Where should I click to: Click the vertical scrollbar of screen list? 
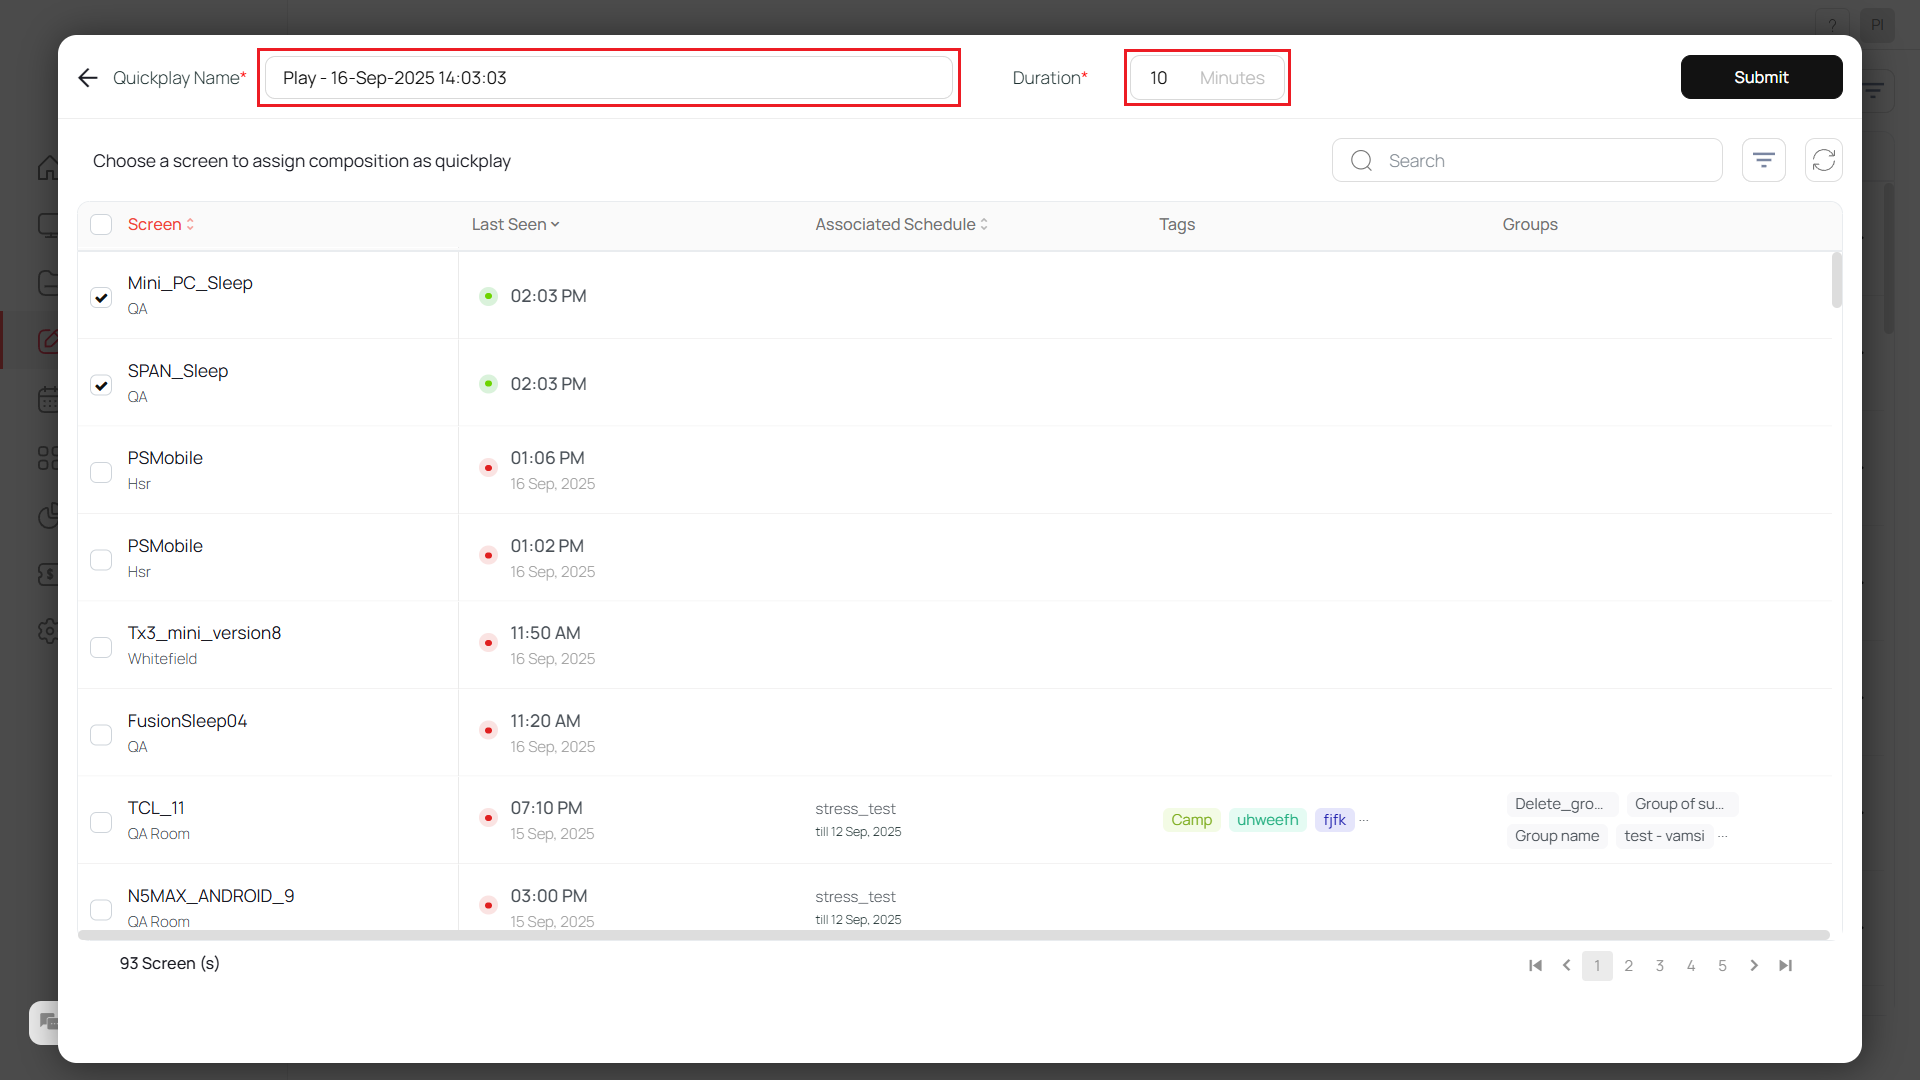click(x=1836, y=281)
